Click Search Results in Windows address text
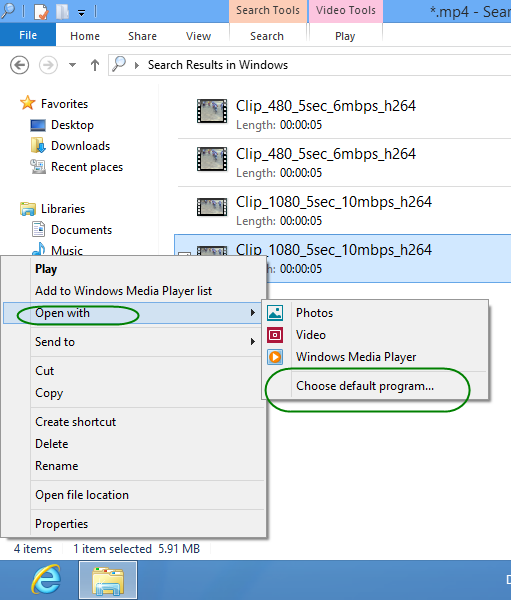 point(218,65)
